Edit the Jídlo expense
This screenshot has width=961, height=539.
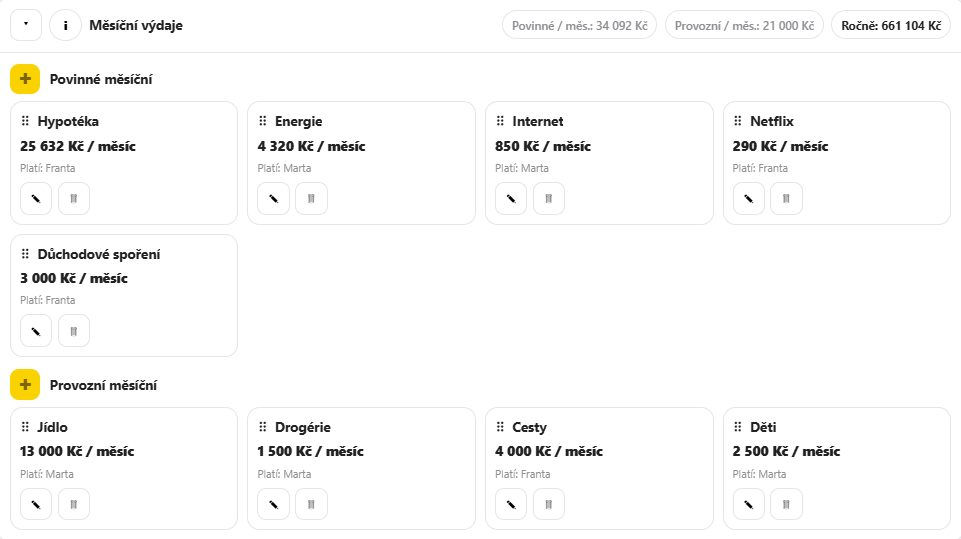click(36, 504)
